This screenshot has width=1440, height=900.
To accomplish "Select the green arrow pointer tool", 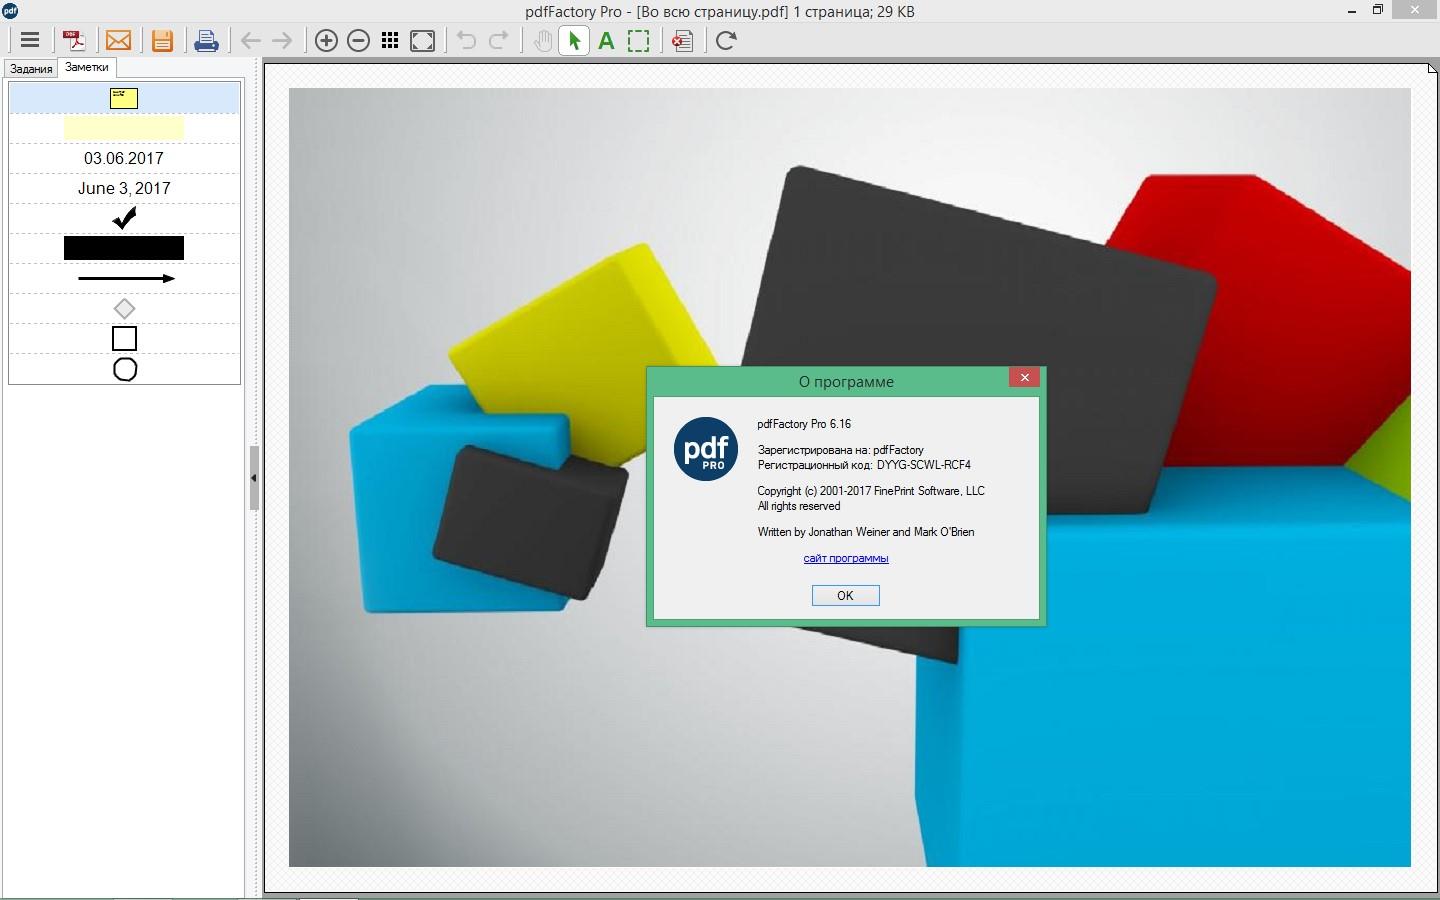I will 574,41.
